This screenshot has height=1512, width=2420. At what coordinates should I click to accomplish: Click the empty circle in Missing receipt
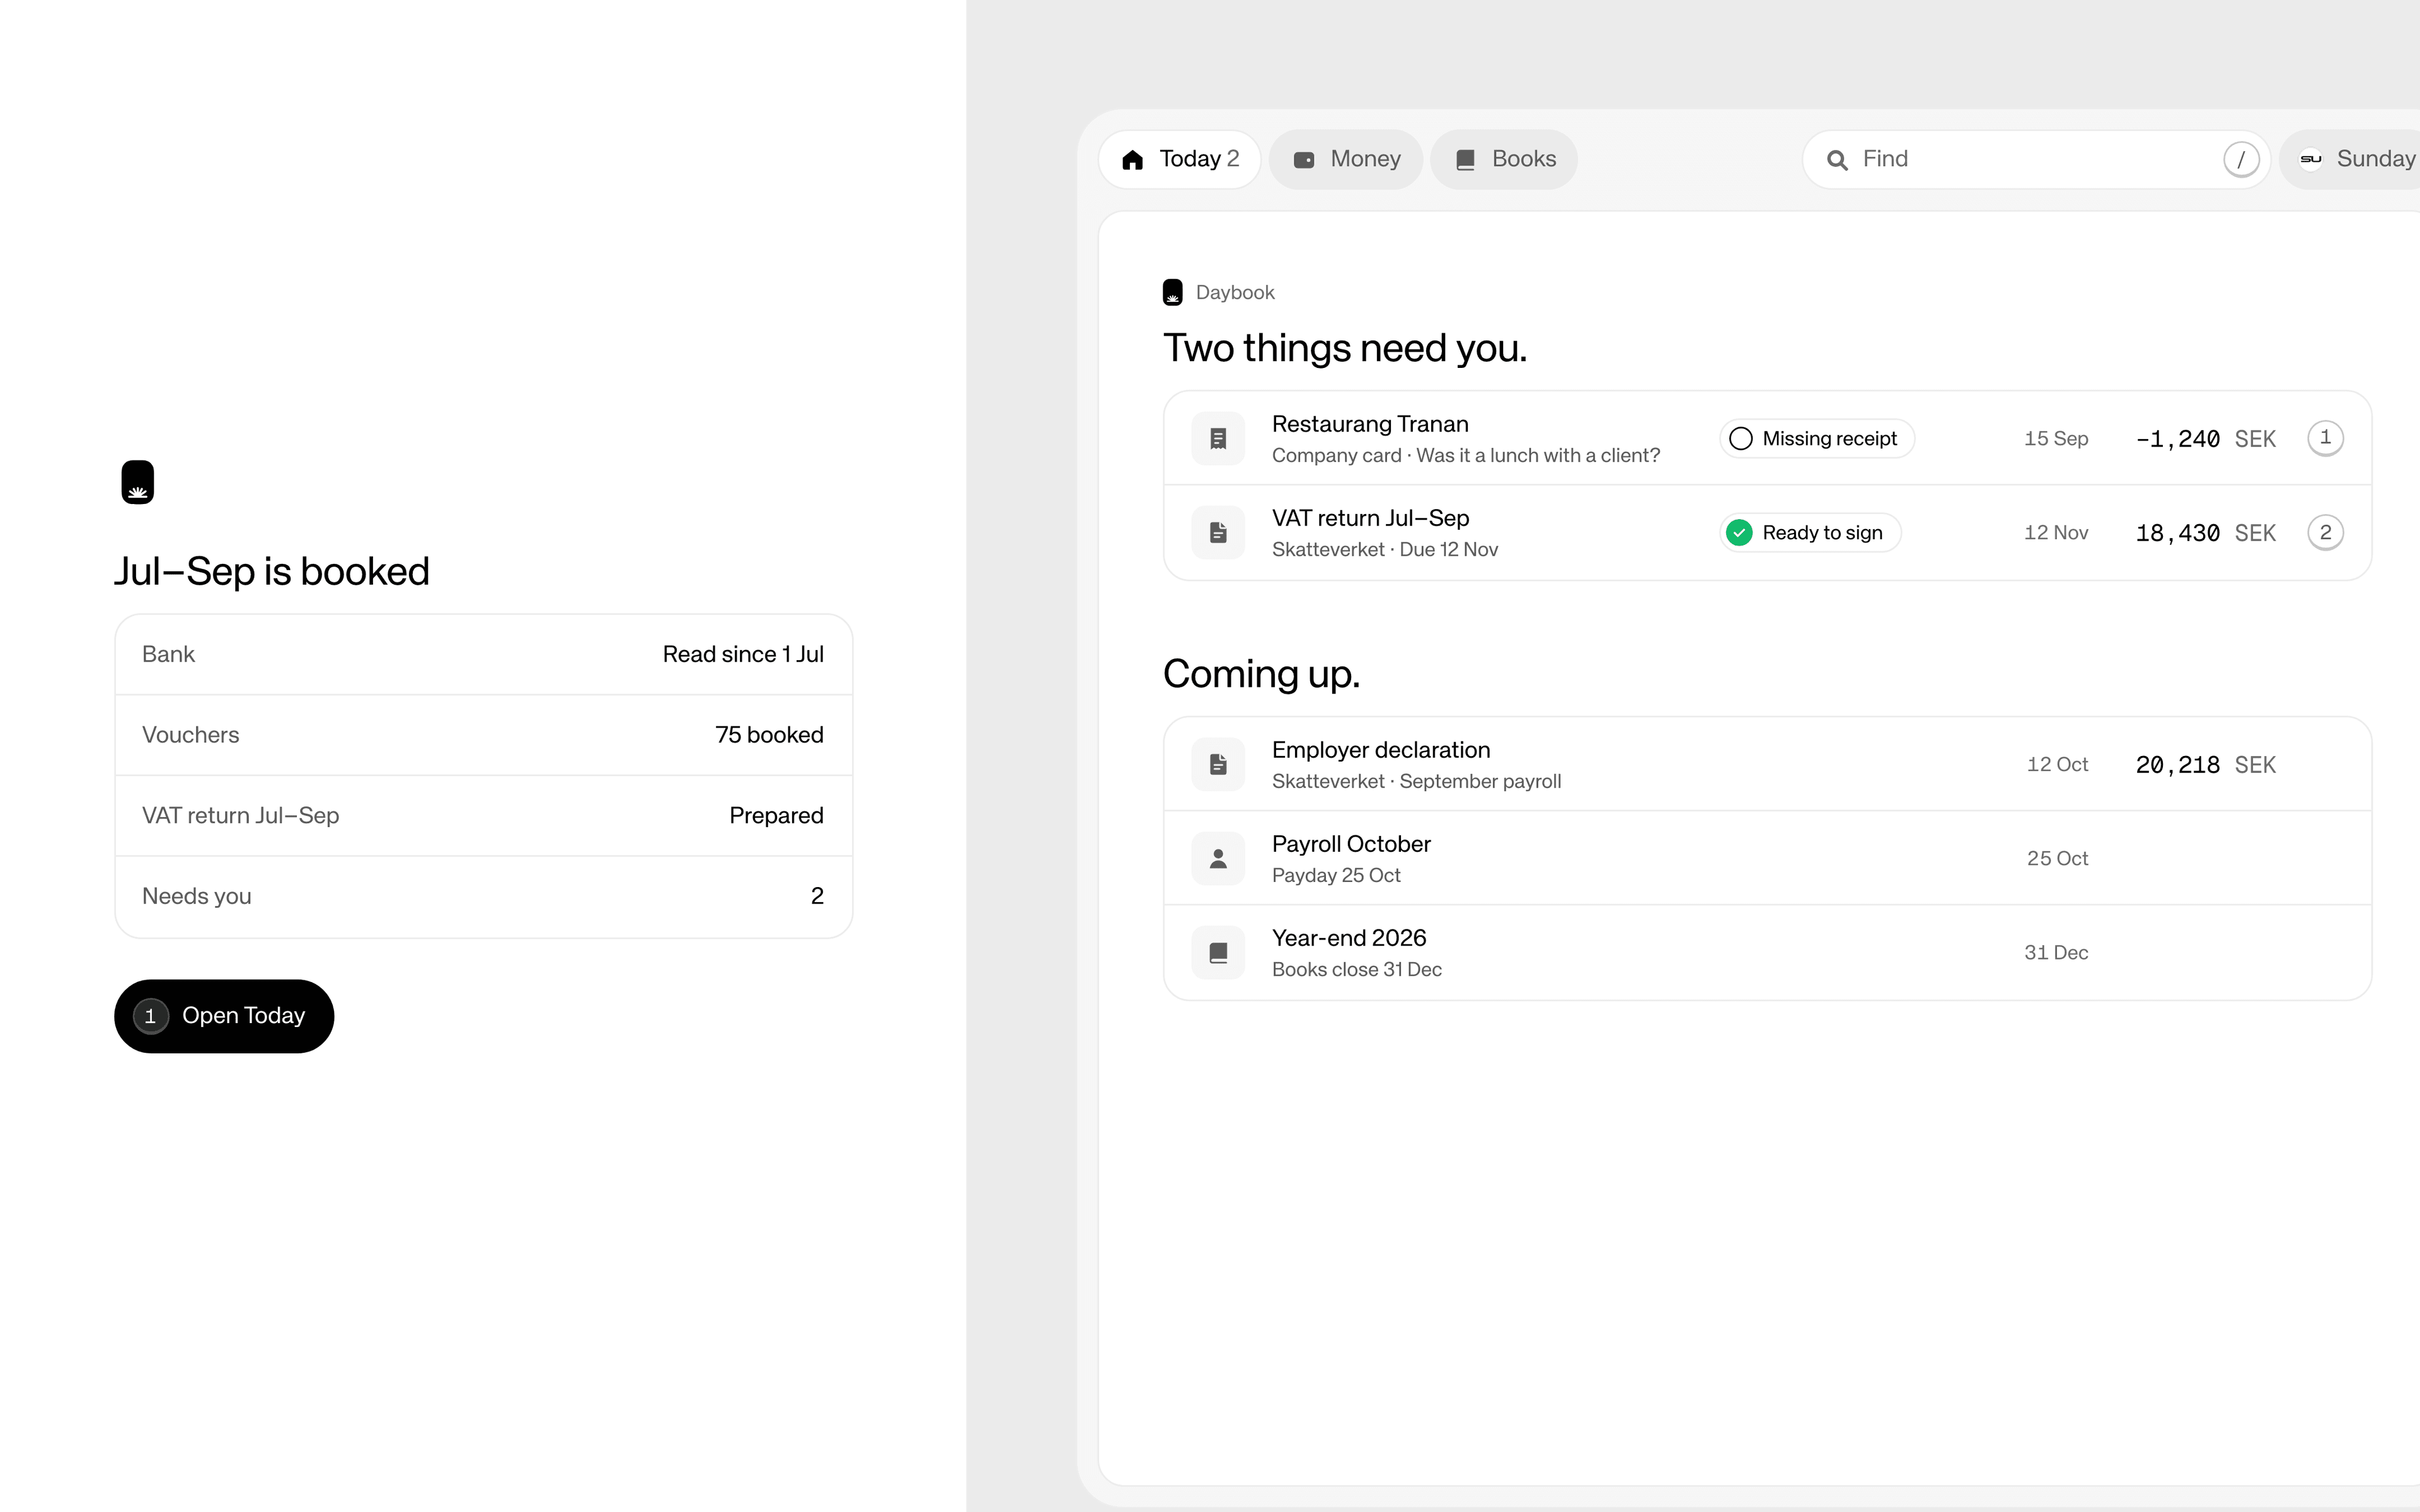tap(1741, 439)
